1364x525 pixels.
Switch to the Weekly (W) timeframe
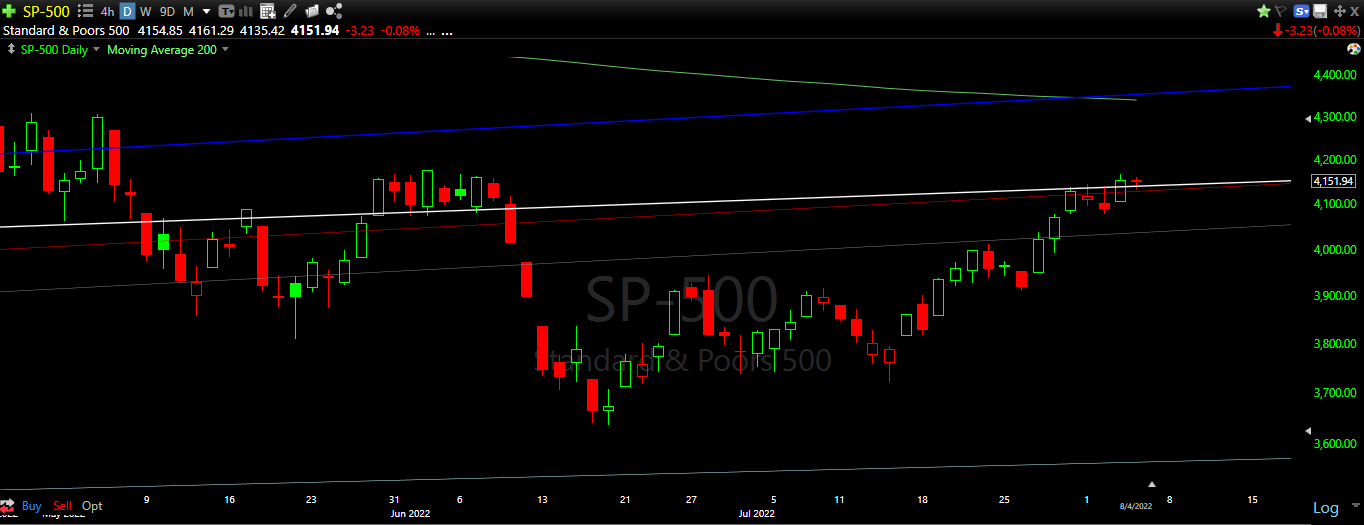145,12
